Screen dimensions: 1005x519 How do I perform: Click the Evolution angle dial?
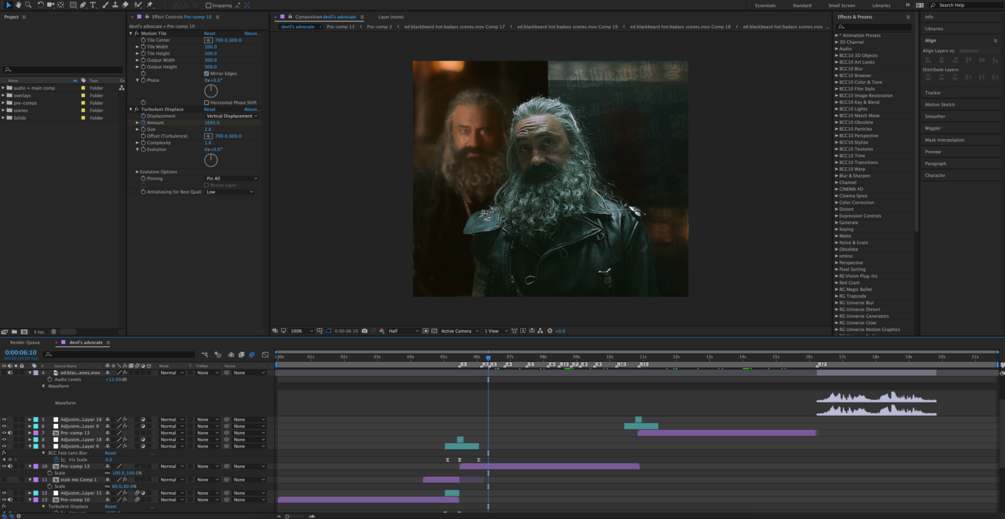(211, 160)
